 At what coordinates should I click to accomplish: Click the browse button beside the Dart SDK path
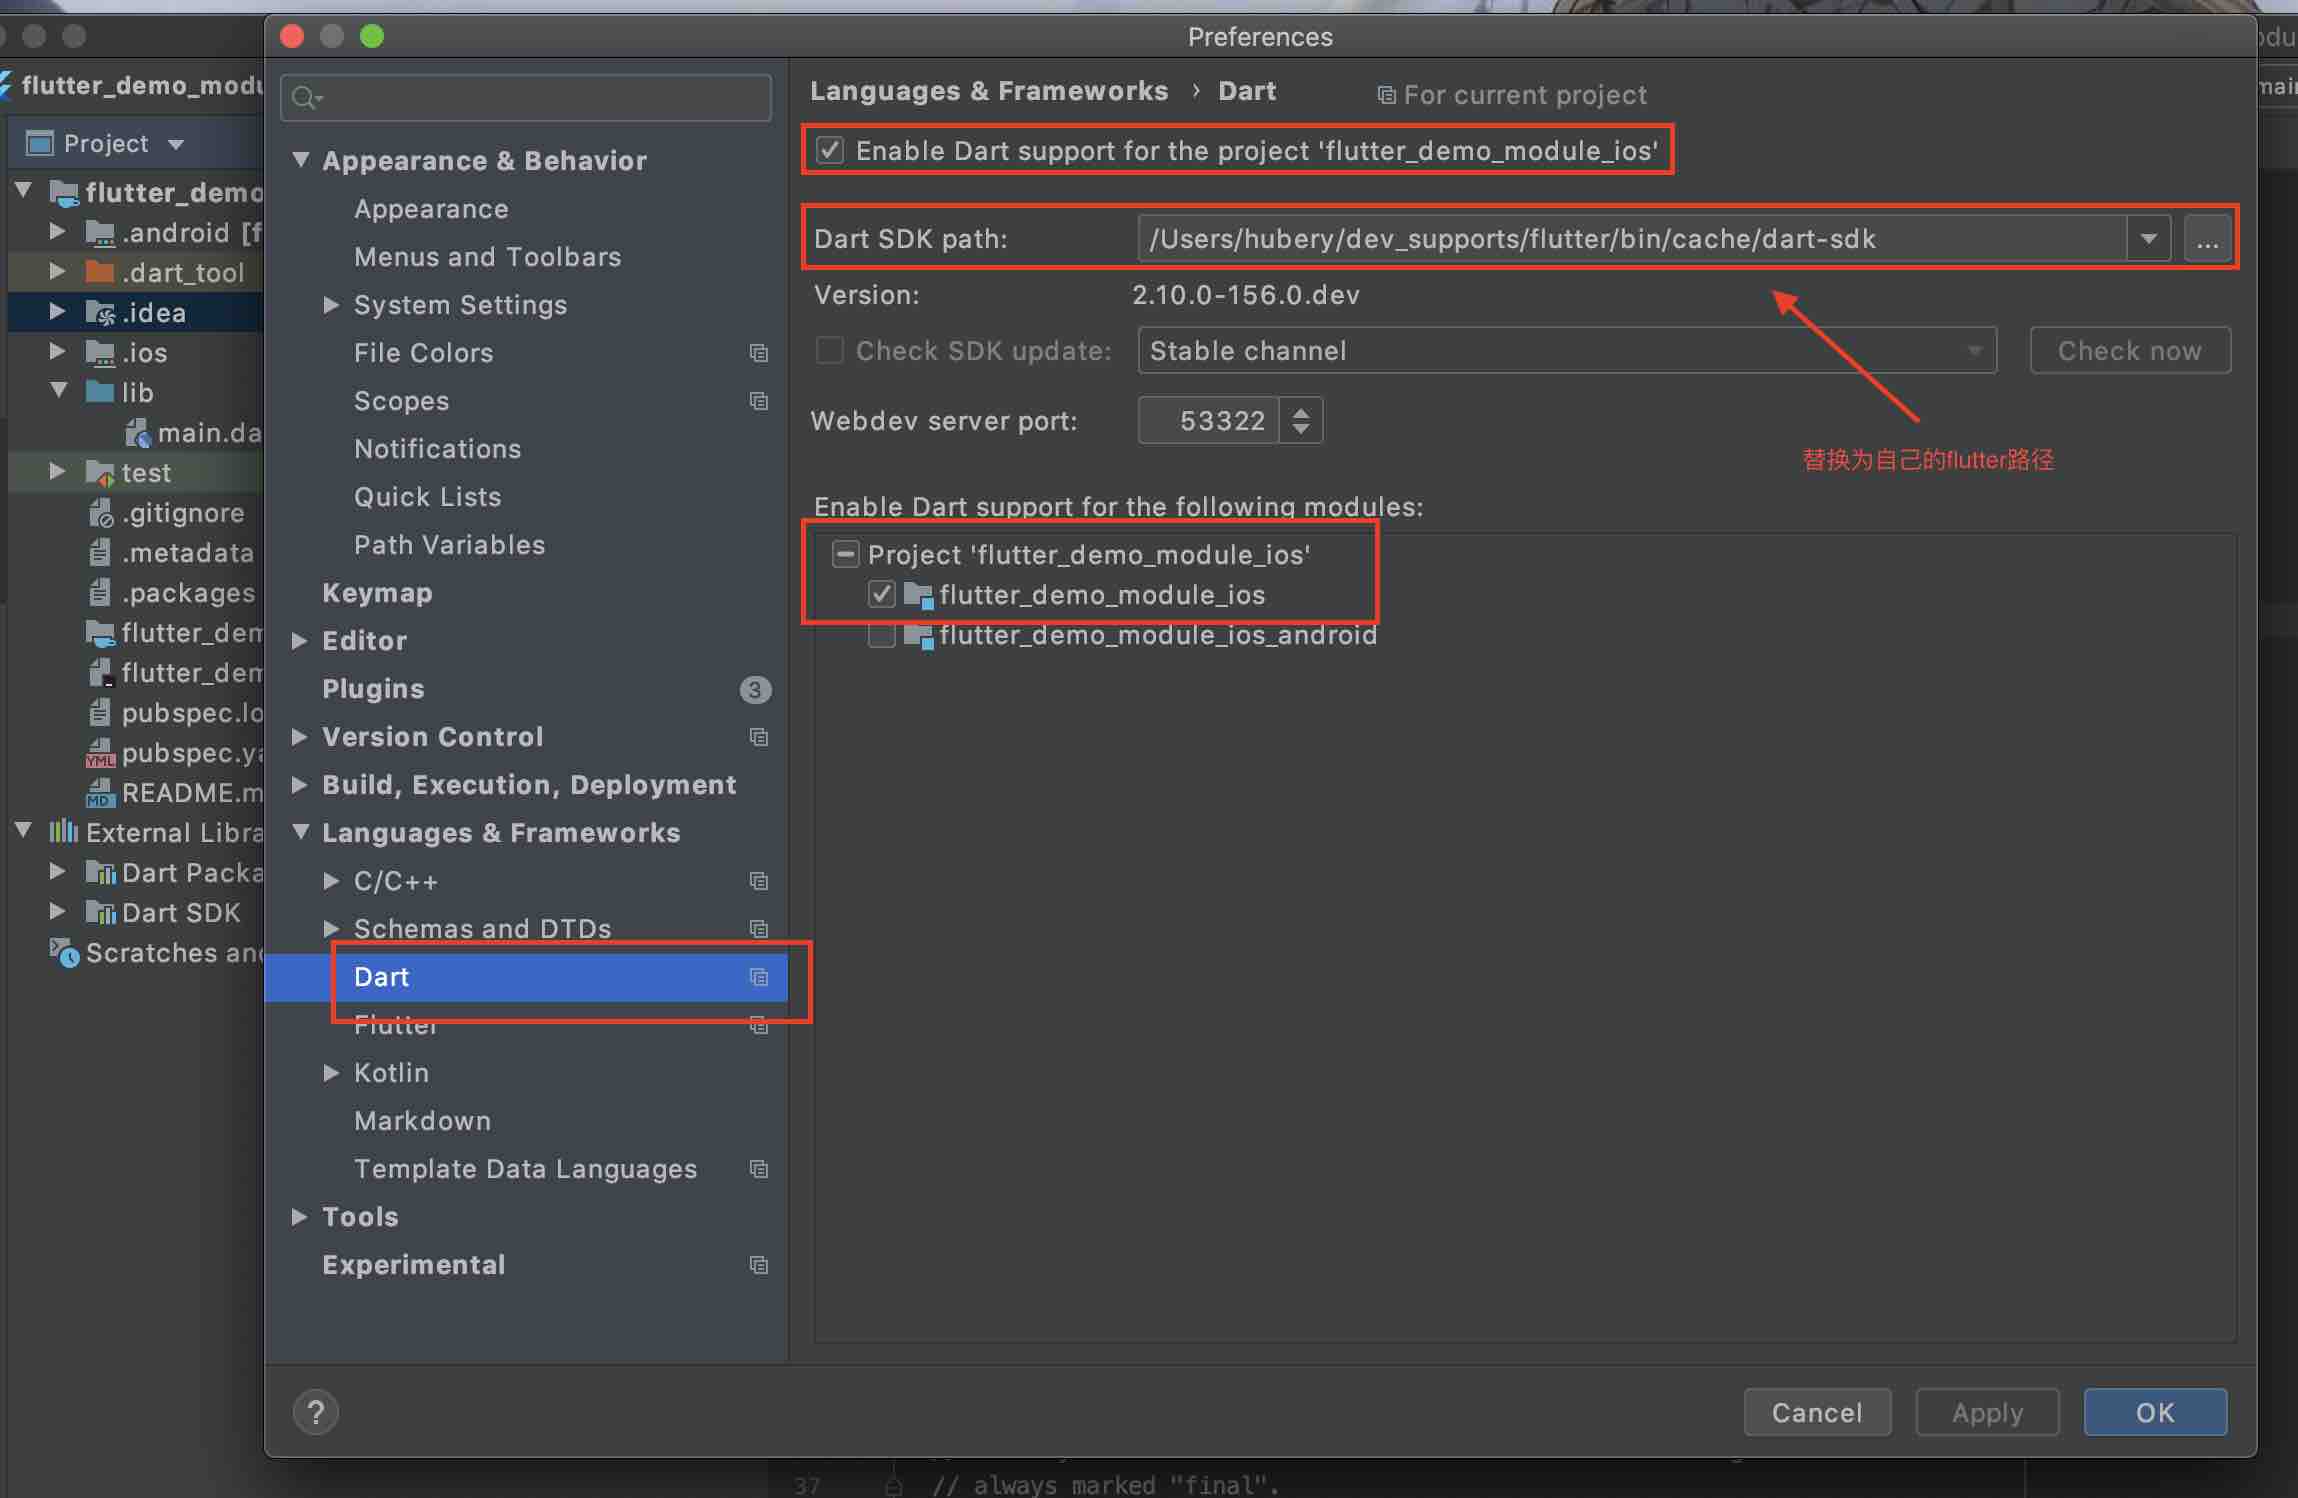coord(2207,240)
